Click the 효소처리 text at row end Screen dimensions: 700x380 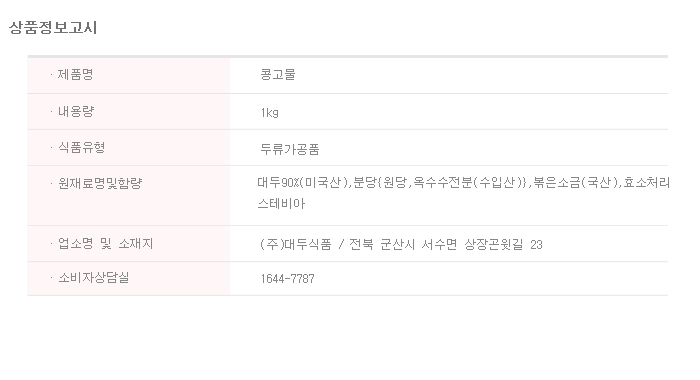646,183
